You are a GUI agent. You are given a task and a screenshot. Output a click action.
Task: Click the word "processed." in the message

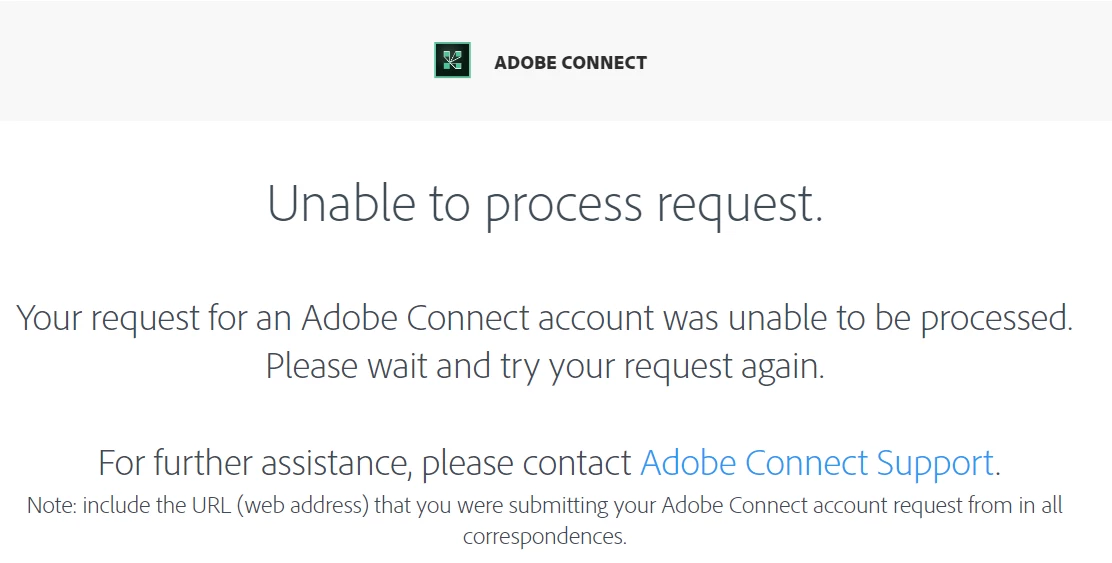click(x=996, y=318)
